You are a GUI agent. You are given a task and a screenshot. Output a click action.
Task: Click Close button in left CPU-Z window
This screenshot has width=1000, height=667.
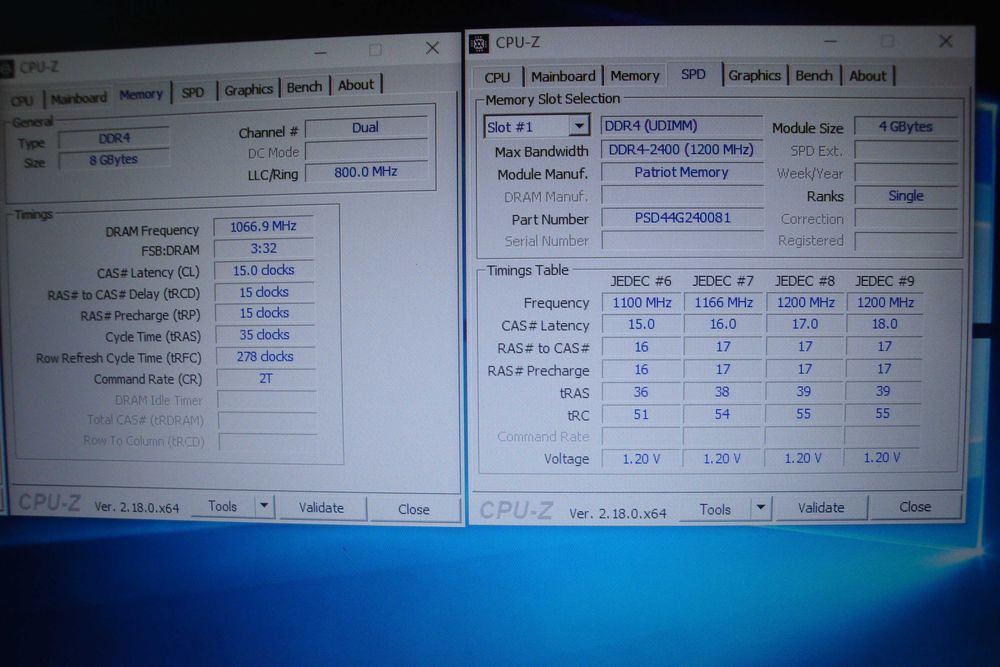click(413, 509)
